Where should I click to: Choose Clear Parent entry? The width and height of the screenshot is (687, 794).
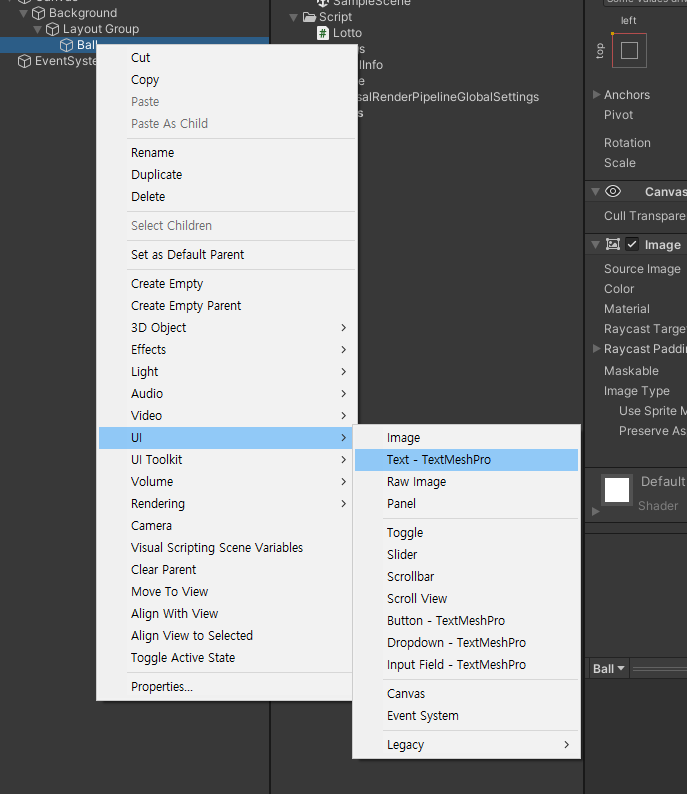(225, 570)
